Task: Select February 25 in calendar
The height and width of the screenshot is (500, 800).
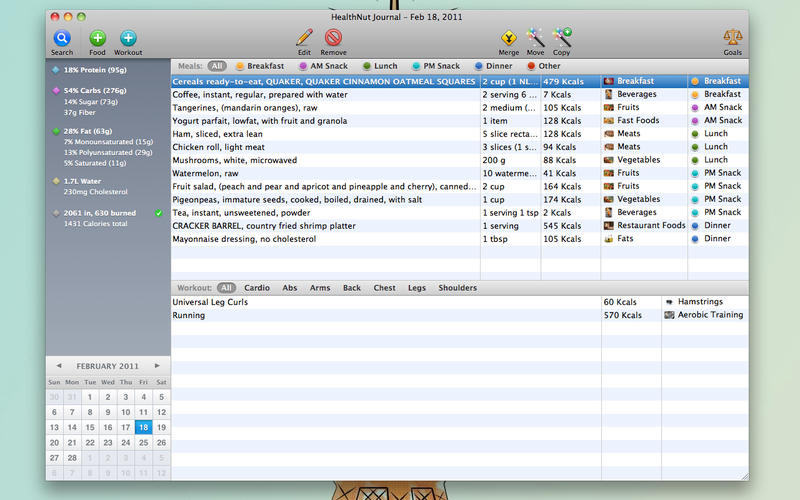Action: click(143, 443)
